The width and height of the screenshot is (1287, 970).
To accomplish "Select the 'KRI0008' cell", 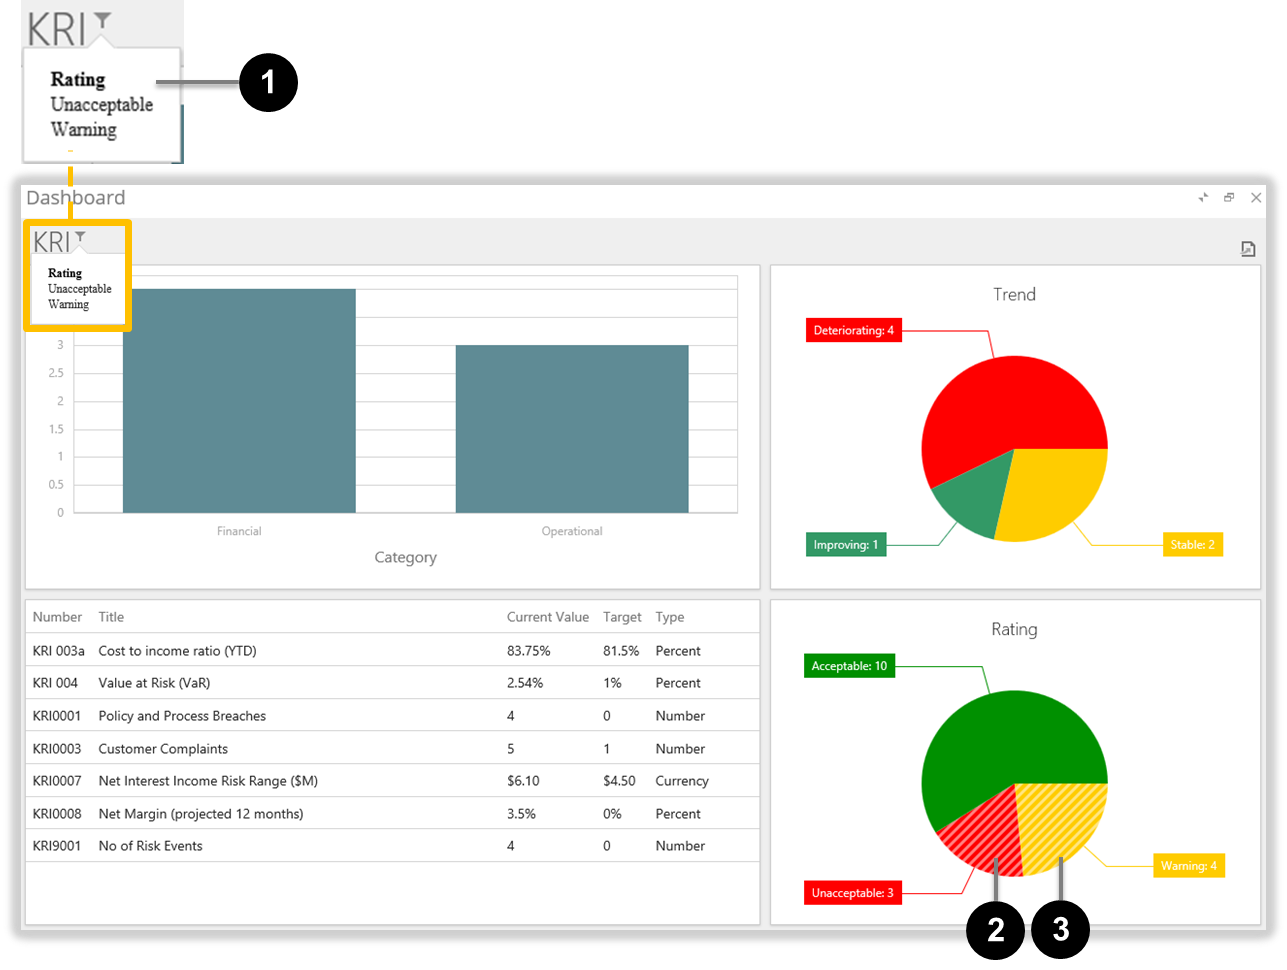I will pos(57,814).
